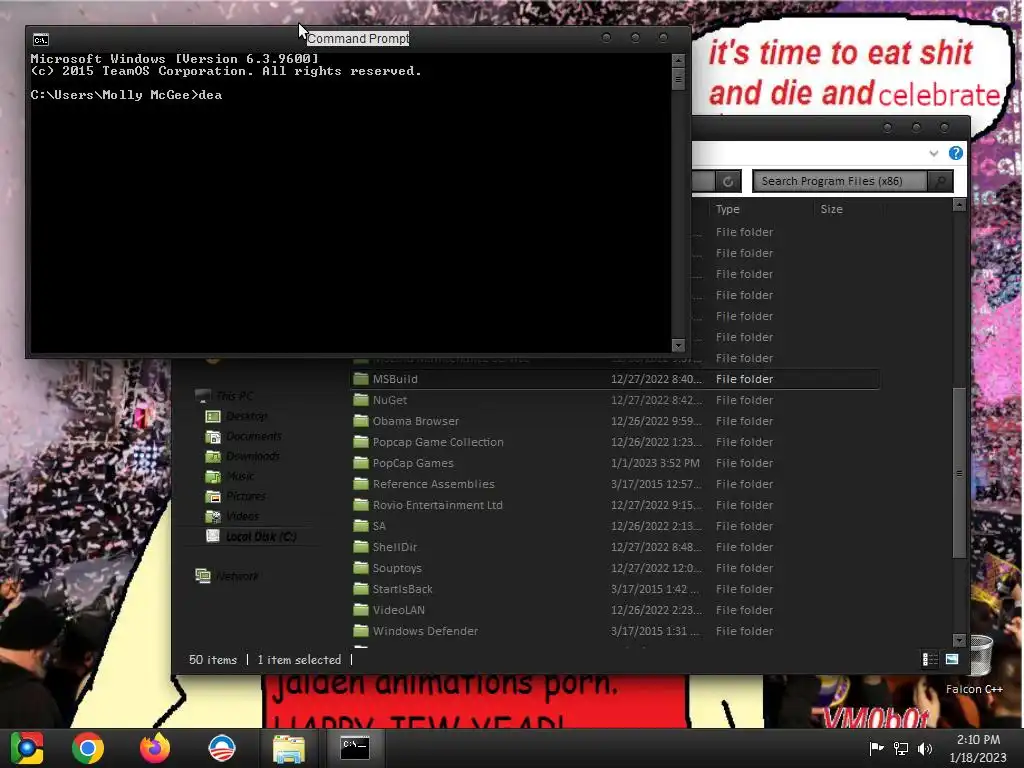This screenshot has height=768, width=1024.
Task: Click Explorer file list scrollbar down arrow
Action: pos(959,641)
